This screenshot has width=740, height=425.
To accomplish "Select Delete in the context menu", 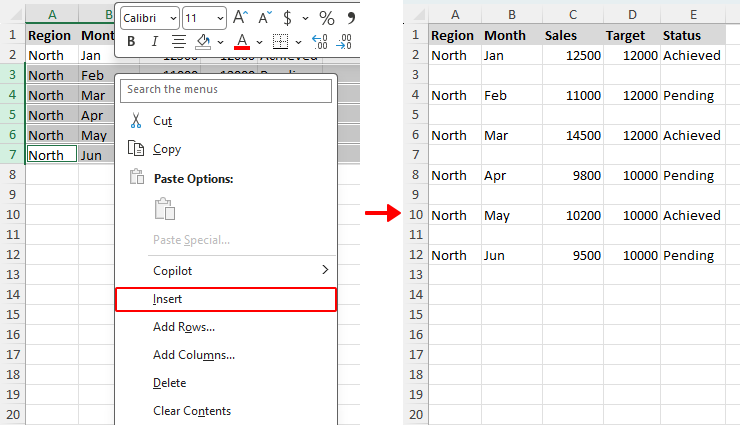I will point(169,383).
